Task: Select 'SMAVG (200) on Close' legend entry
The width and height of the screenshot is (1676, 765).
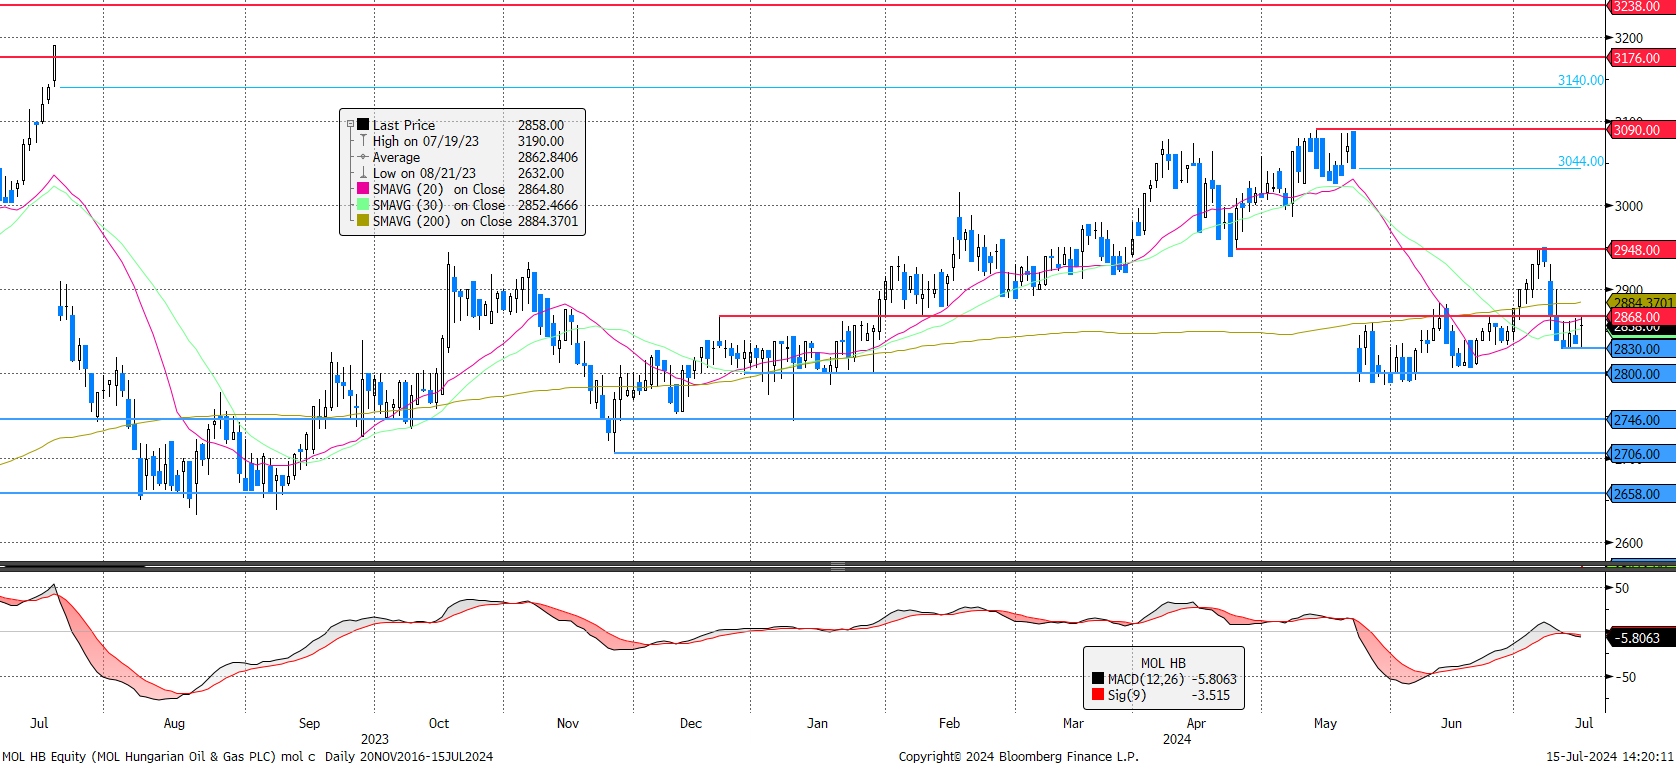Action: point(442,221)
